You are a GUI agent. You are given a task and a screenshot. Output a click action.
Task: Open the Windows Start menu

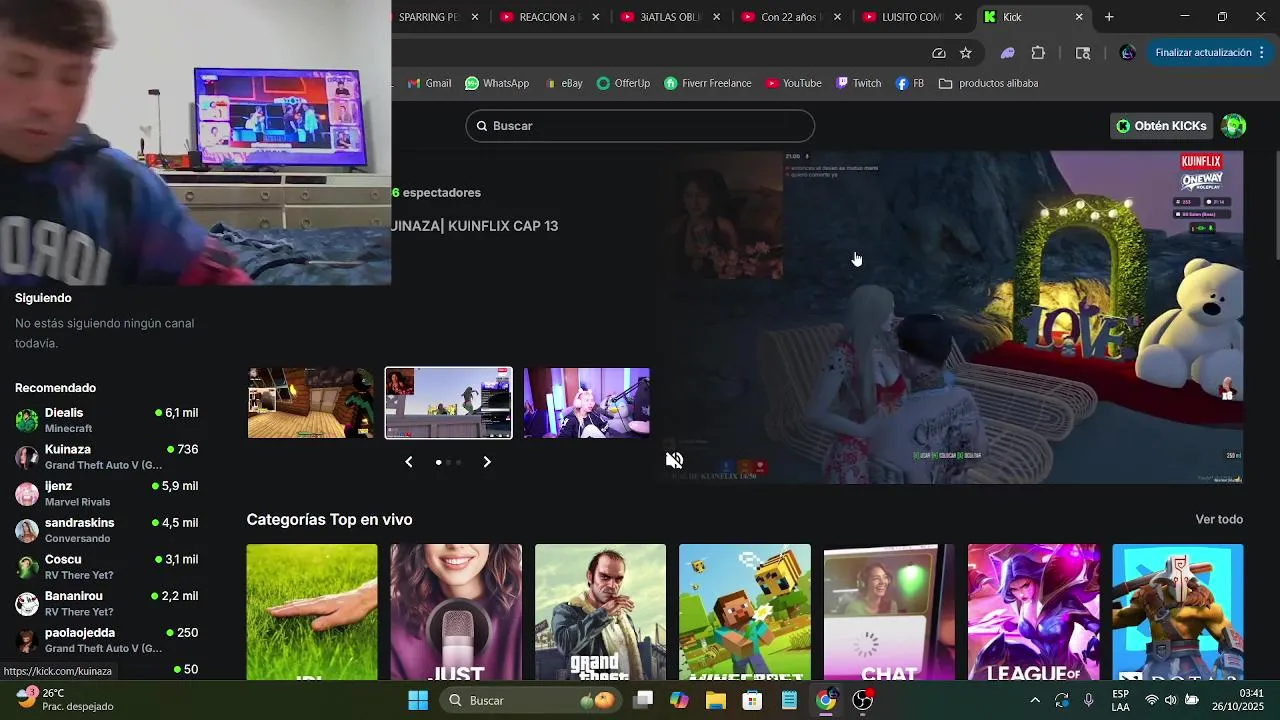[418, 700]
